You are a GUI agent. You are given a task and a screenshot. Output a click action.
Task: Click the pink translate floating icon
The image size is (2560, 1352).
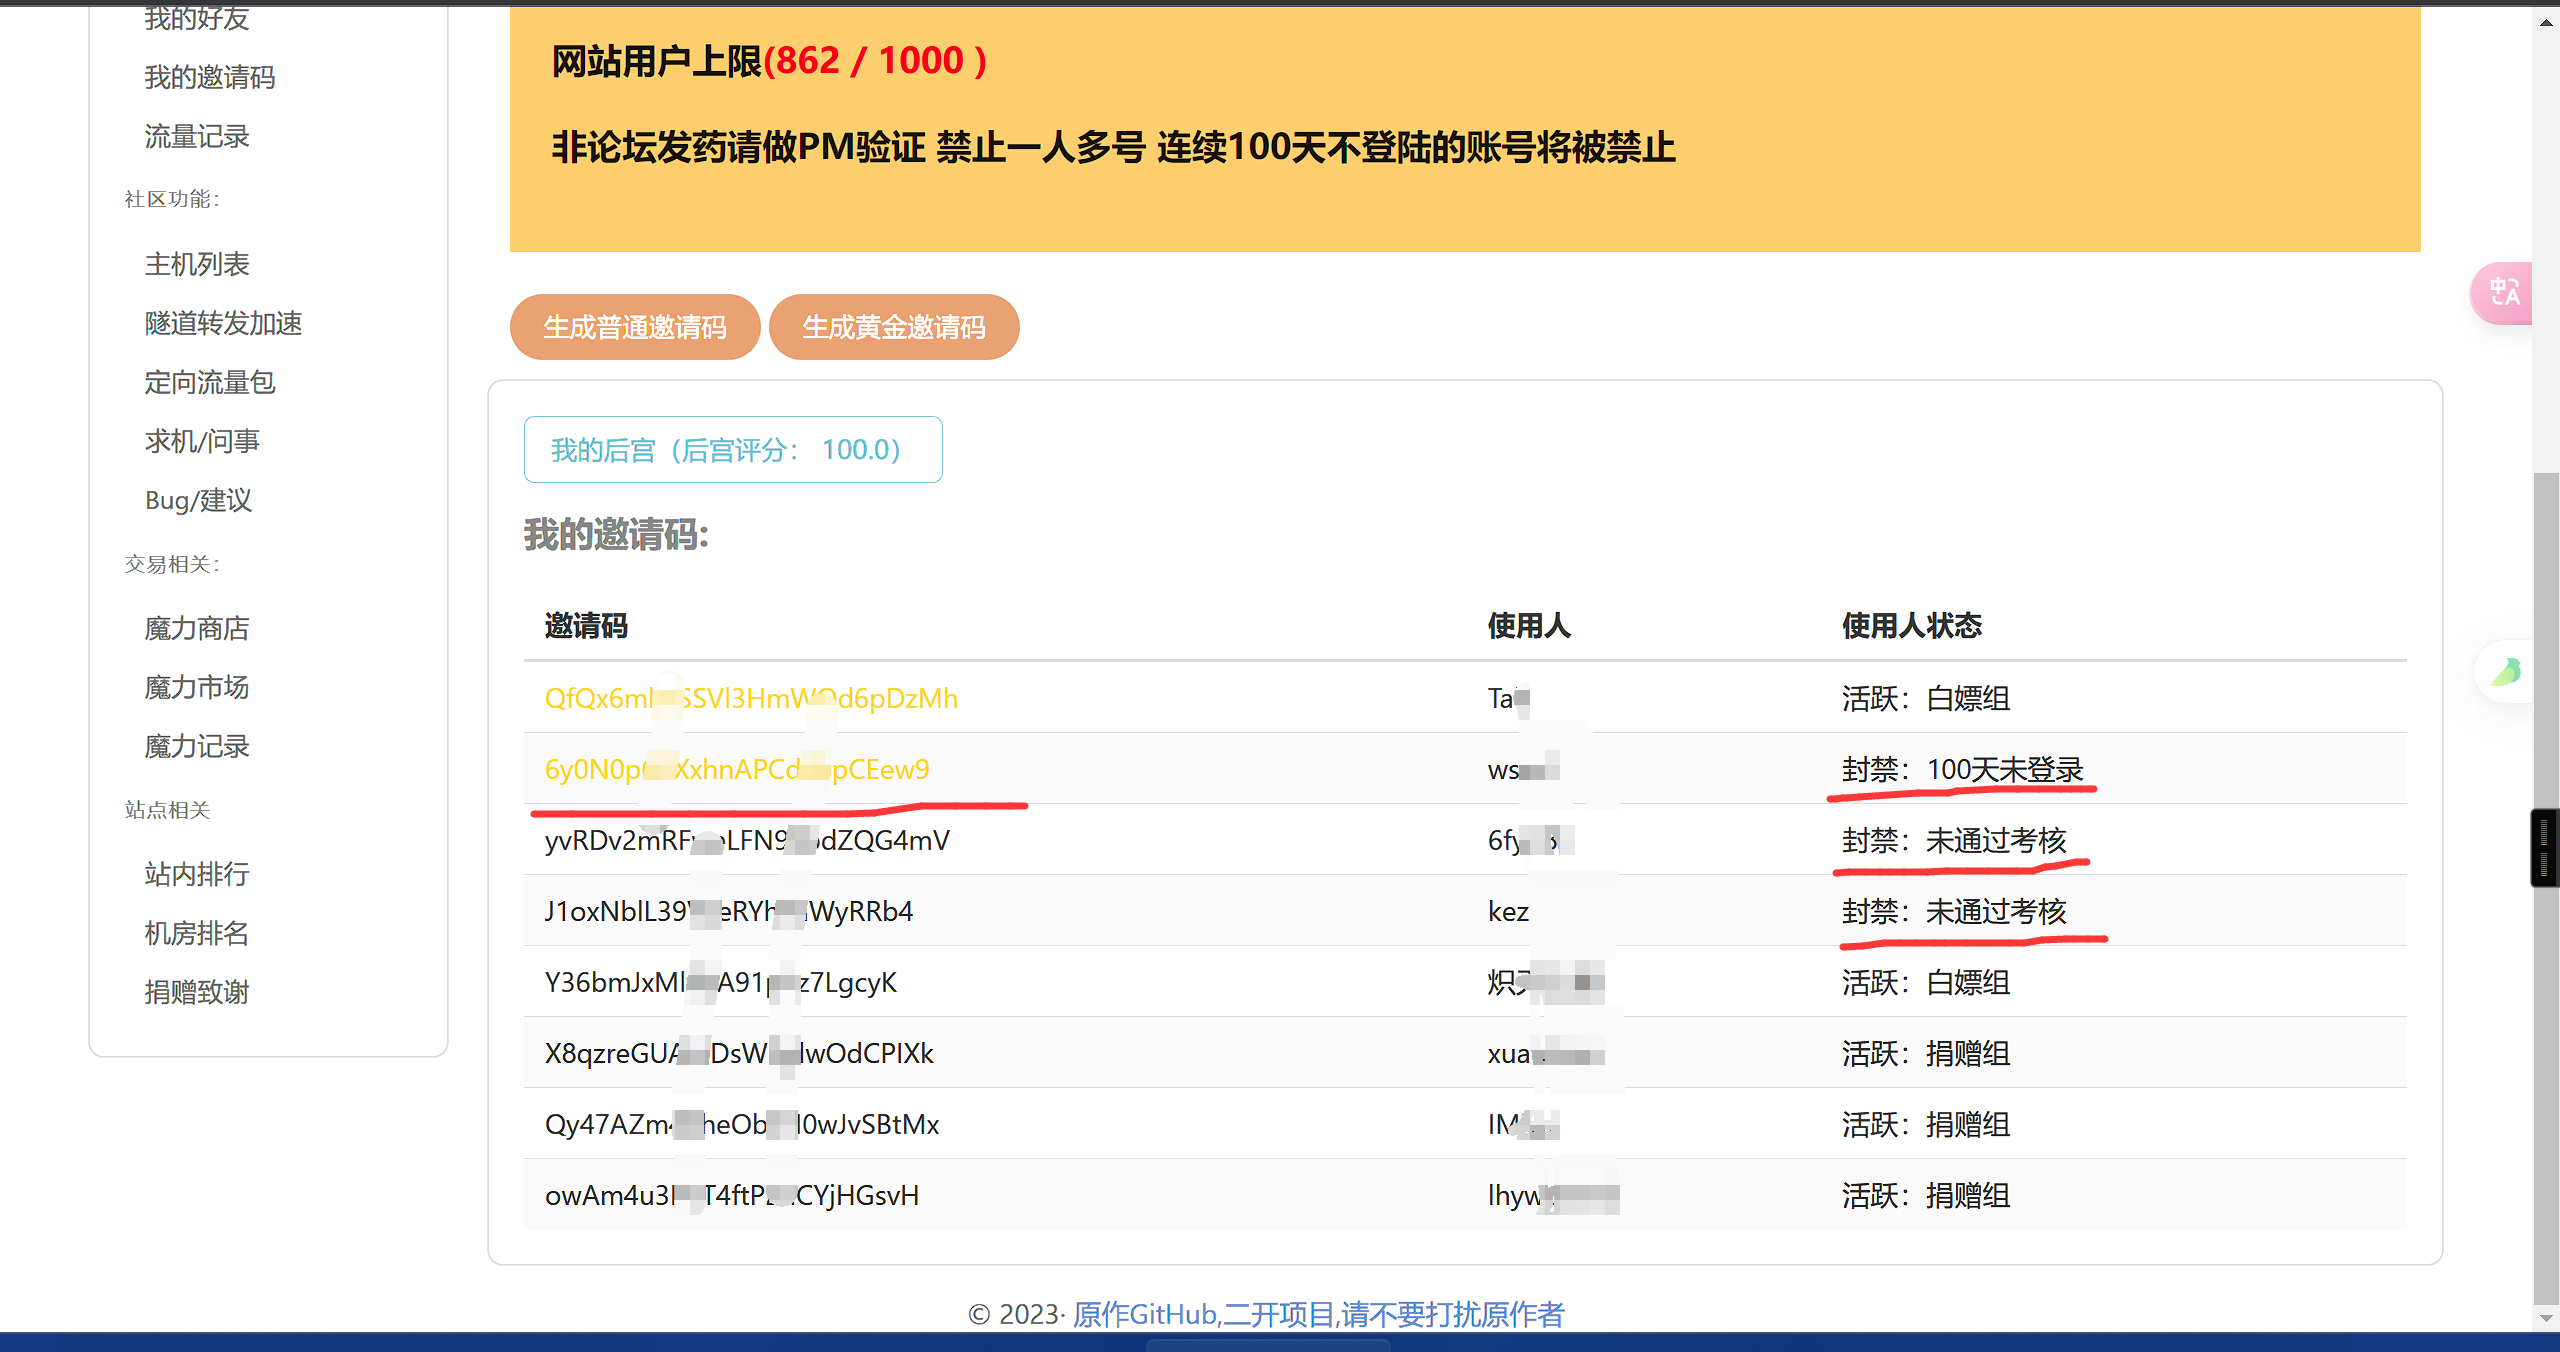point(2503,293)
